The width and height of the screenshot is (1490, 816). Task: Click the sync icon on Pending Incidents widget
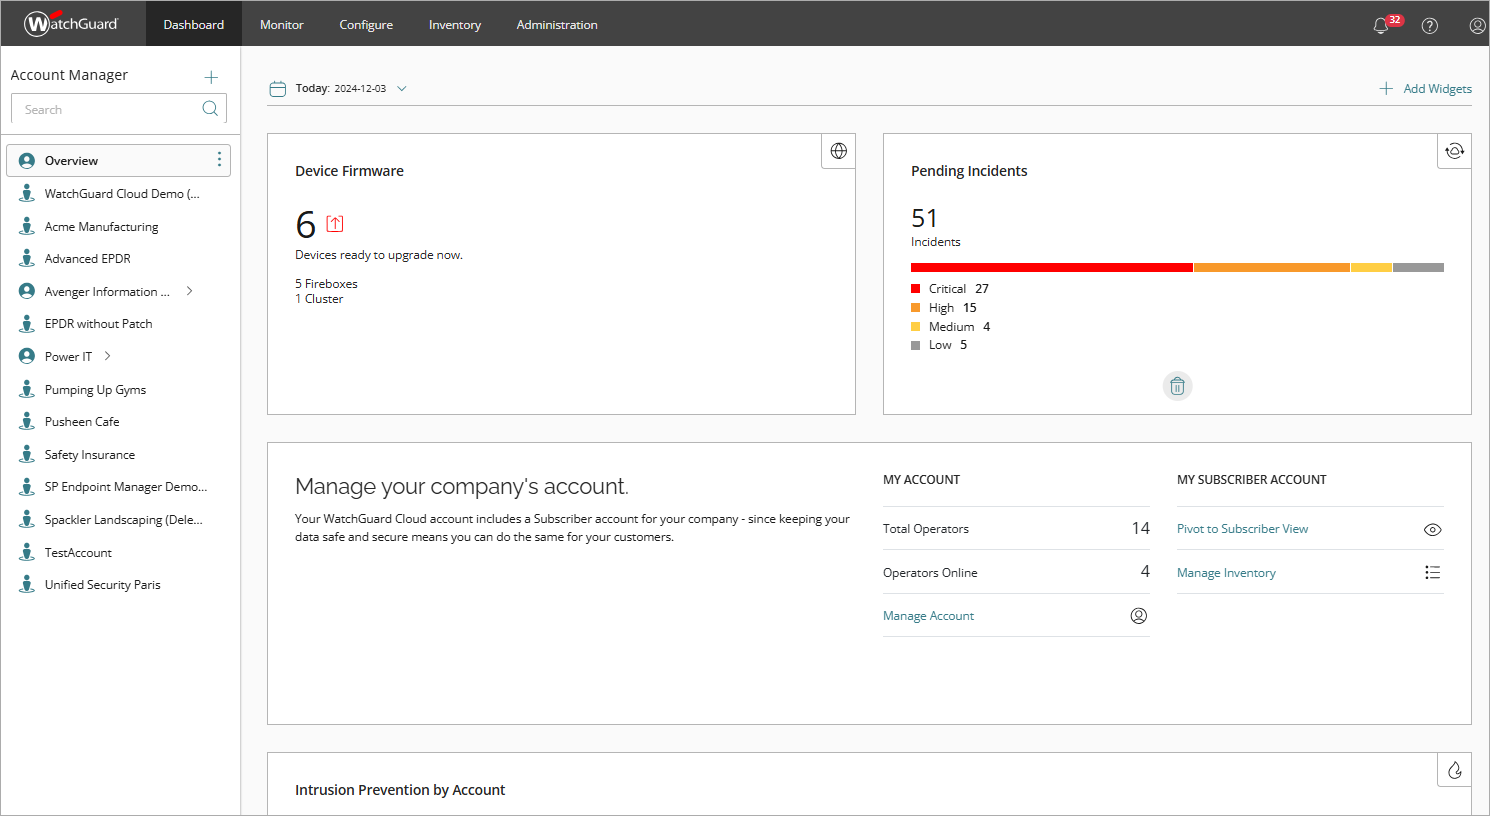point(1454,150)
